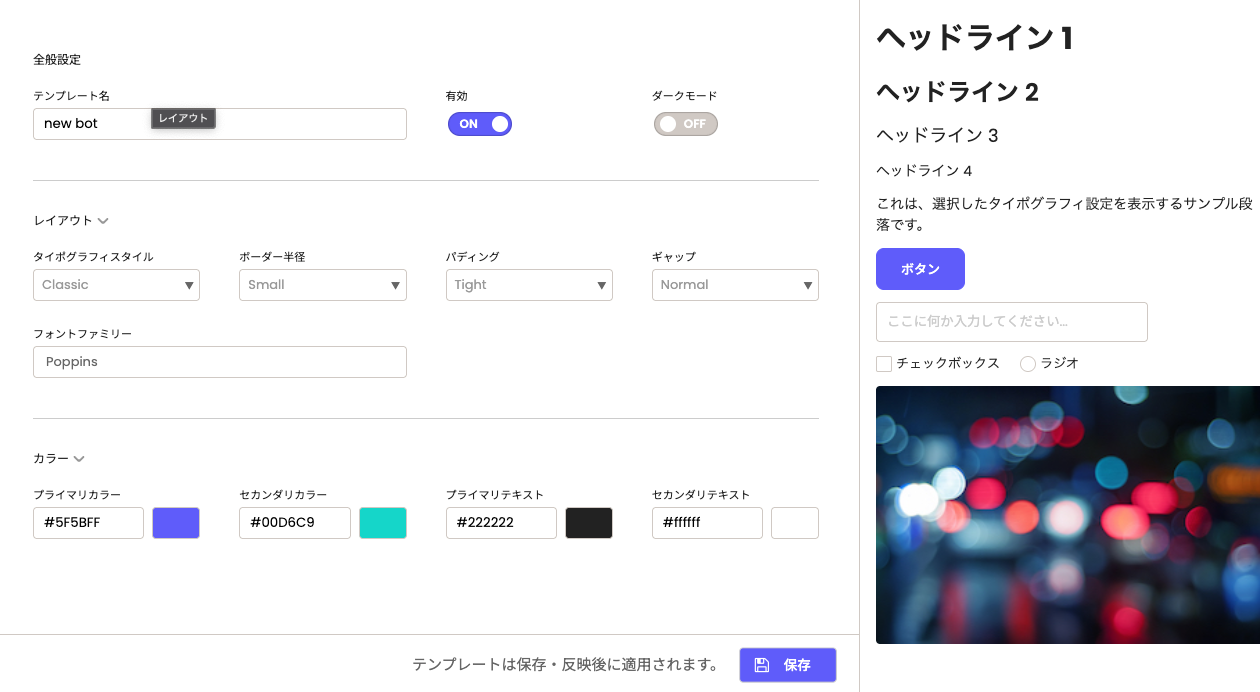Click the bokeh lights preview image
This screenshot has width=1260, height=692.
(x=1067, y=515)
